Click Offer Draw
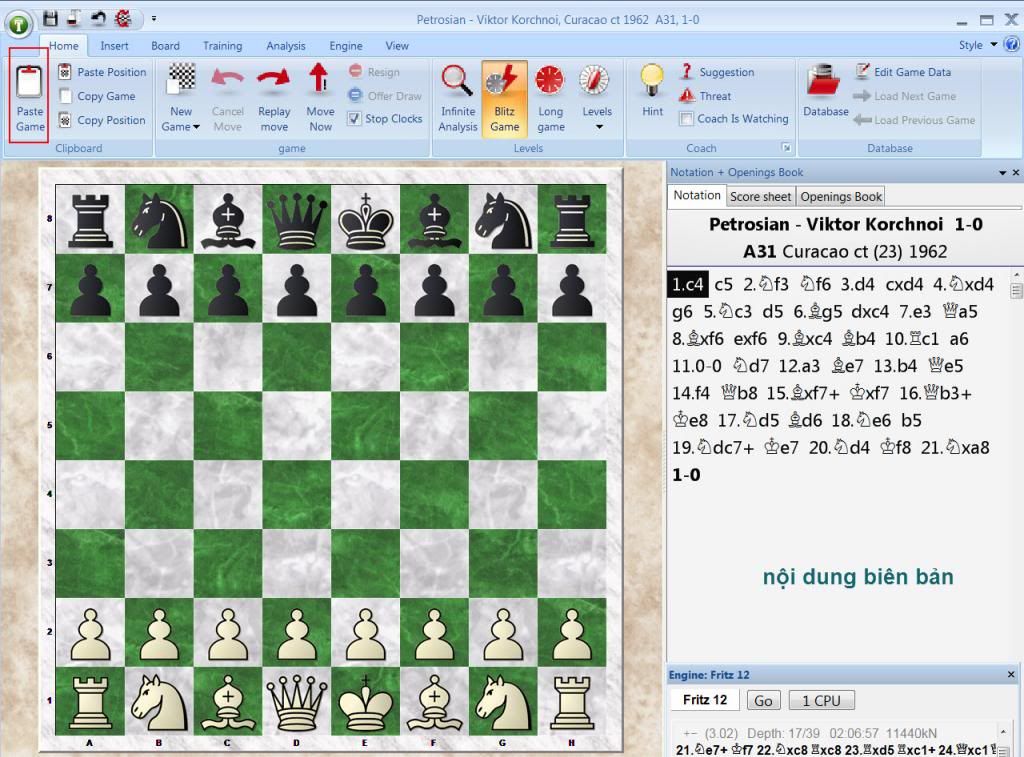This screenshot has width=1024, height=757. click(385, 96)
